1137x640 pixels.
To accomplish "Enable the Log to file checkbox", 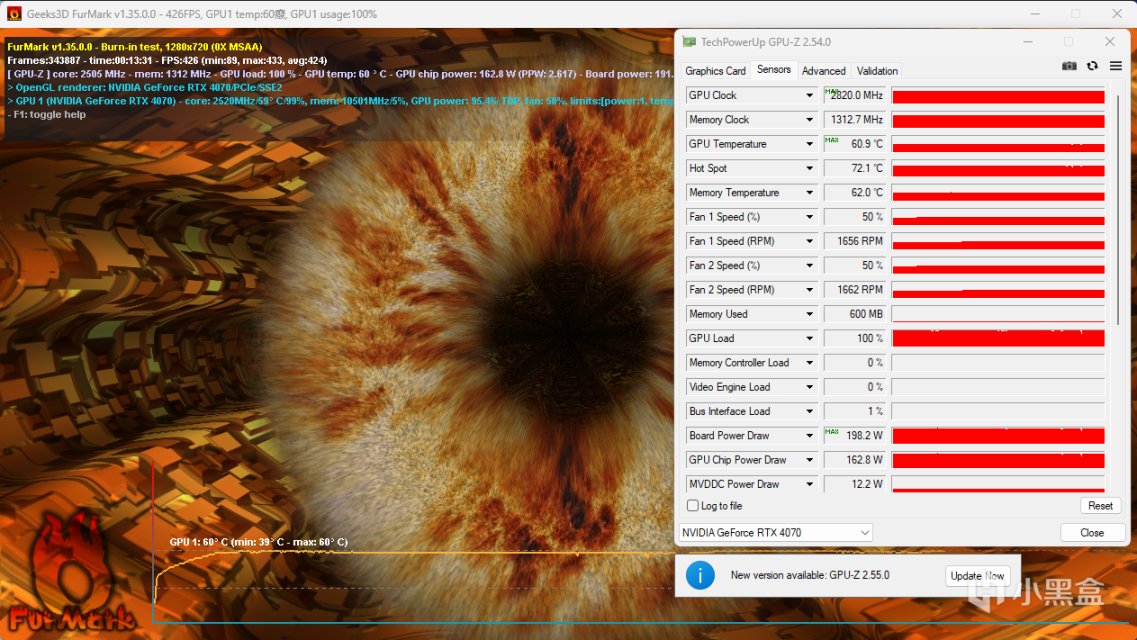I will click(693, 506).
